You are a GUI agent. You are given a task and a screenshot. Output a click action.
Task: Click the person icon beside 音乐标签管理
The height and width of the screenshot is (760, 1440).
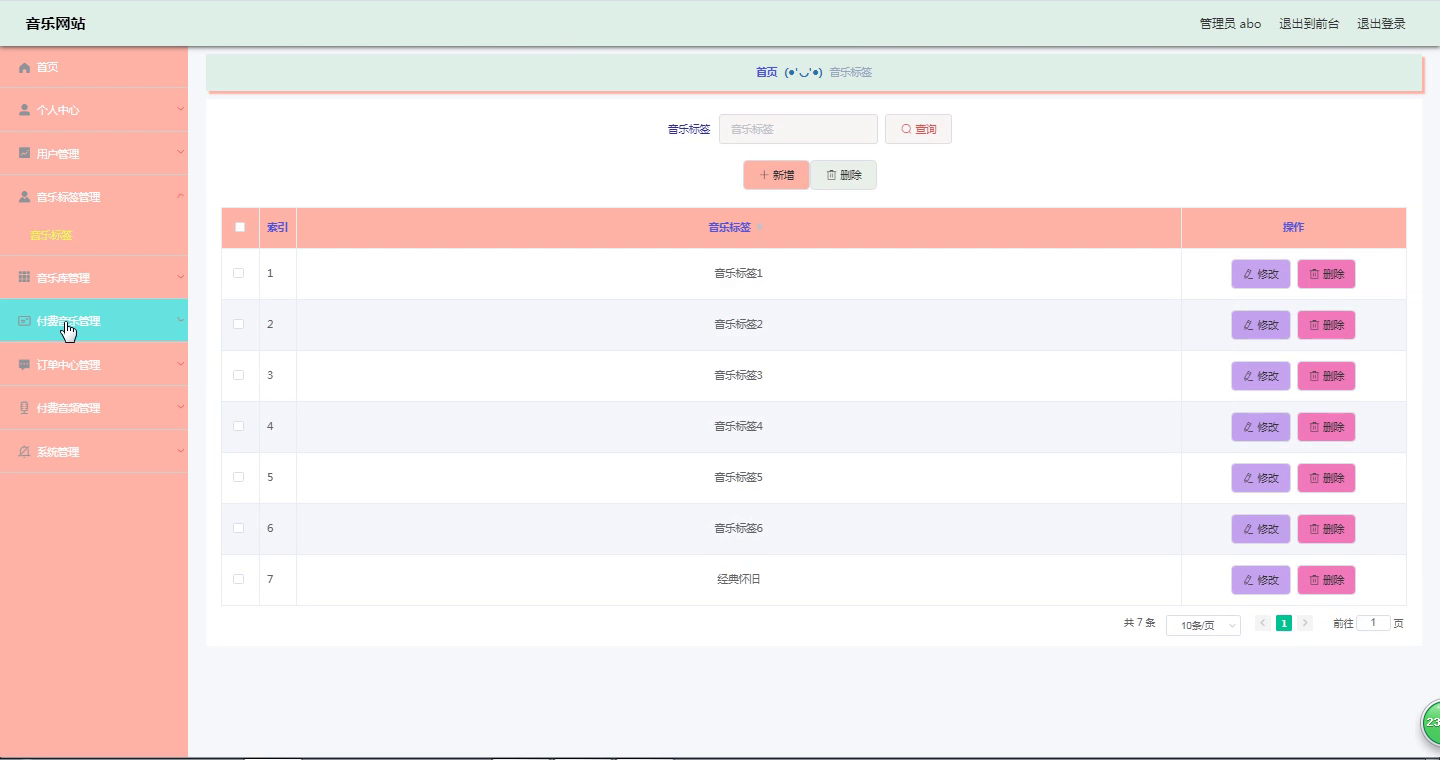click(25, 197)
